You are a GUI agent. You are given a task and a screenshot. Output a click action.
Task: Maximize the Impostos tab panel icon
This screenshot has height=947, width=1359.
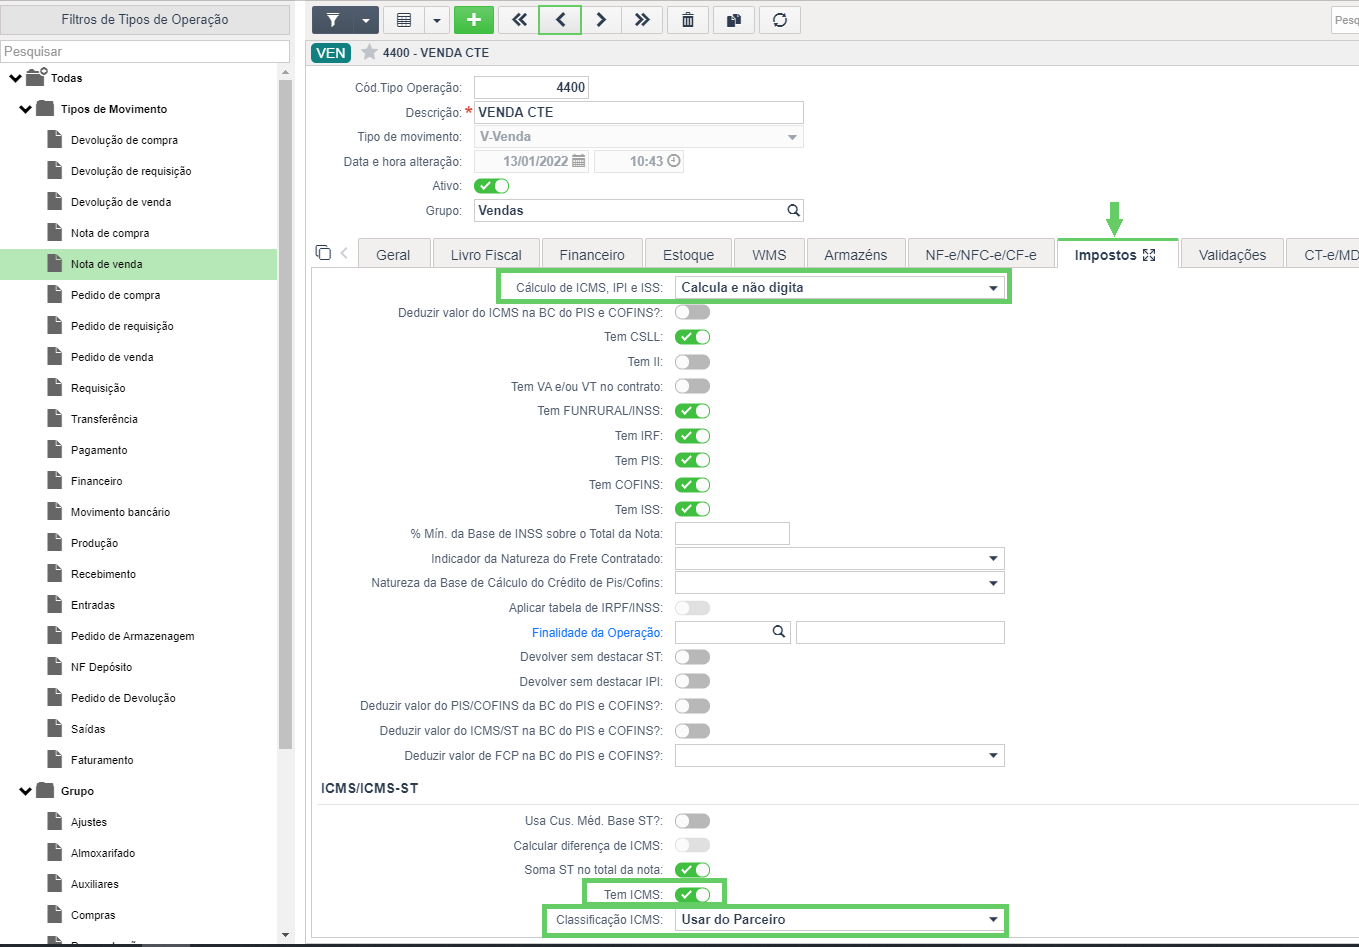pyautogui.click(x=1149, y=255)
